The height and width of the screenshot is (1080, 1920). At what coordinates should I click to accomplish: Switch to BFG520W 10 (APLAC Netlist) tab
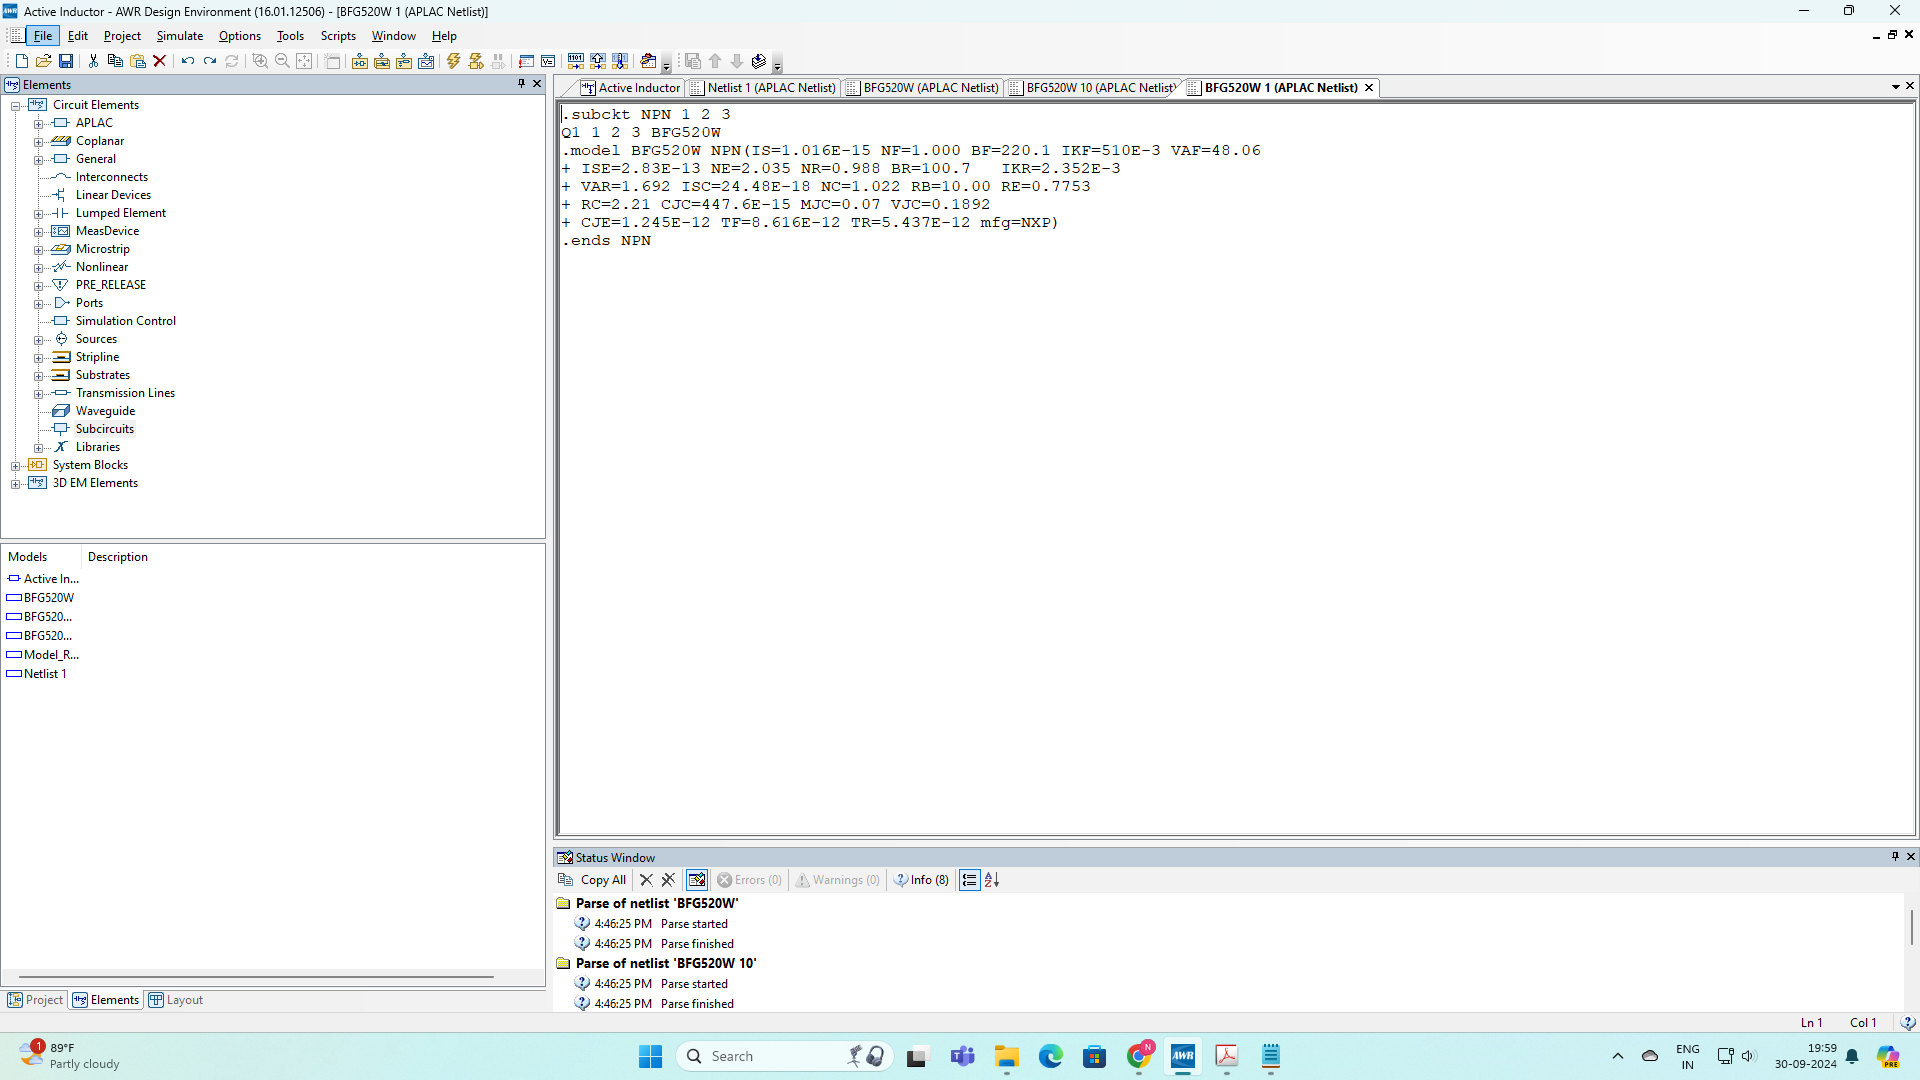[1093, 88]
